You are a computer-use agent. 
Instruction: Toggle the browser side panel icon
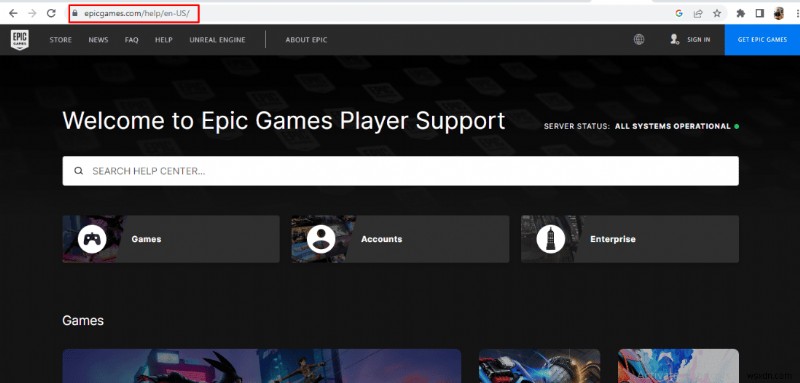click(760, 14)
